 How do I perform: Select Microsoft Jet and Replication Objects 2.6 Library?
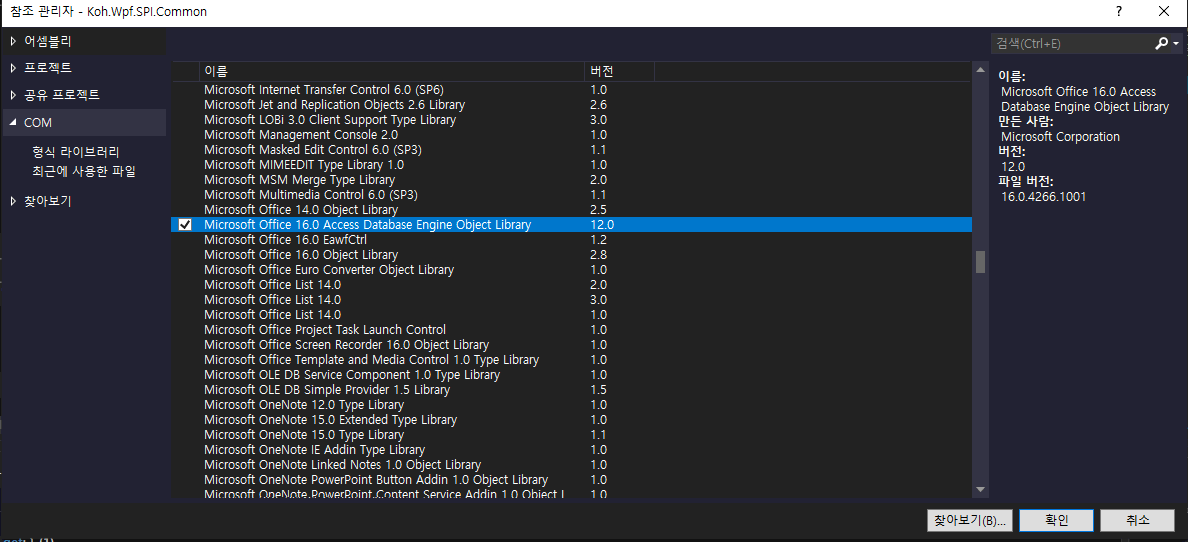(572, 105)
